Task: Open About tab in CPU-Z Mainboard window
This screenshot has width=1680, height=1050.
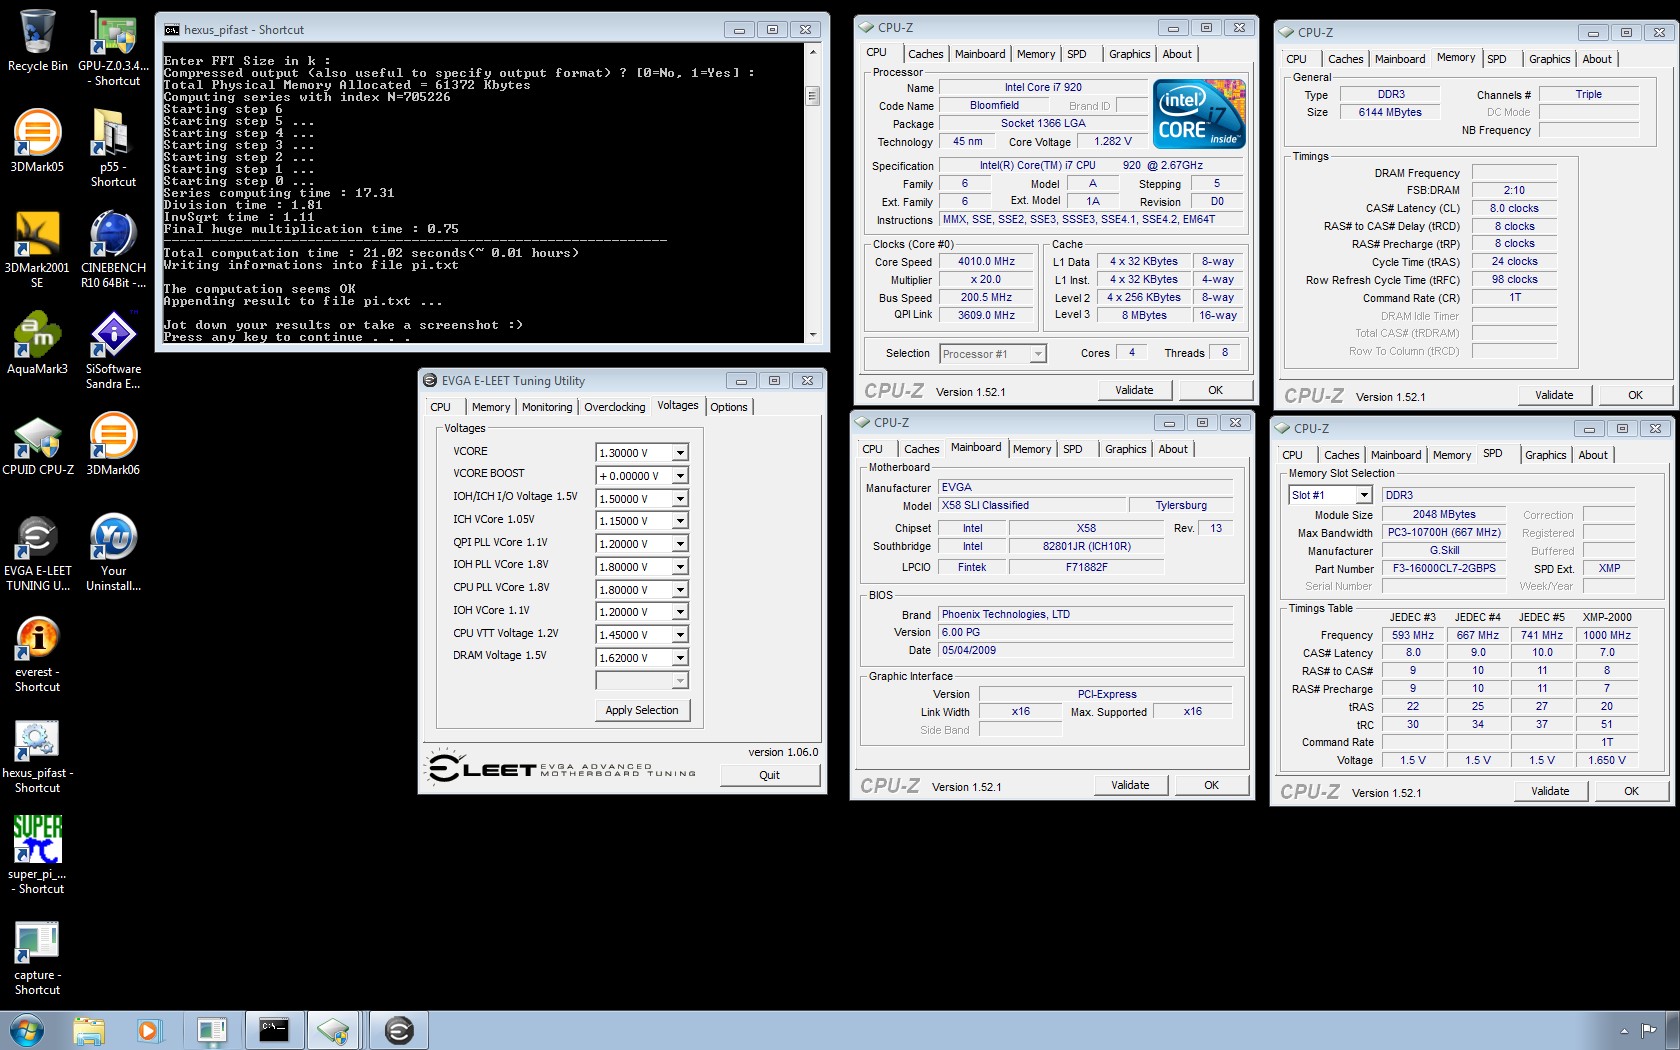Action: coord(1173,449)
